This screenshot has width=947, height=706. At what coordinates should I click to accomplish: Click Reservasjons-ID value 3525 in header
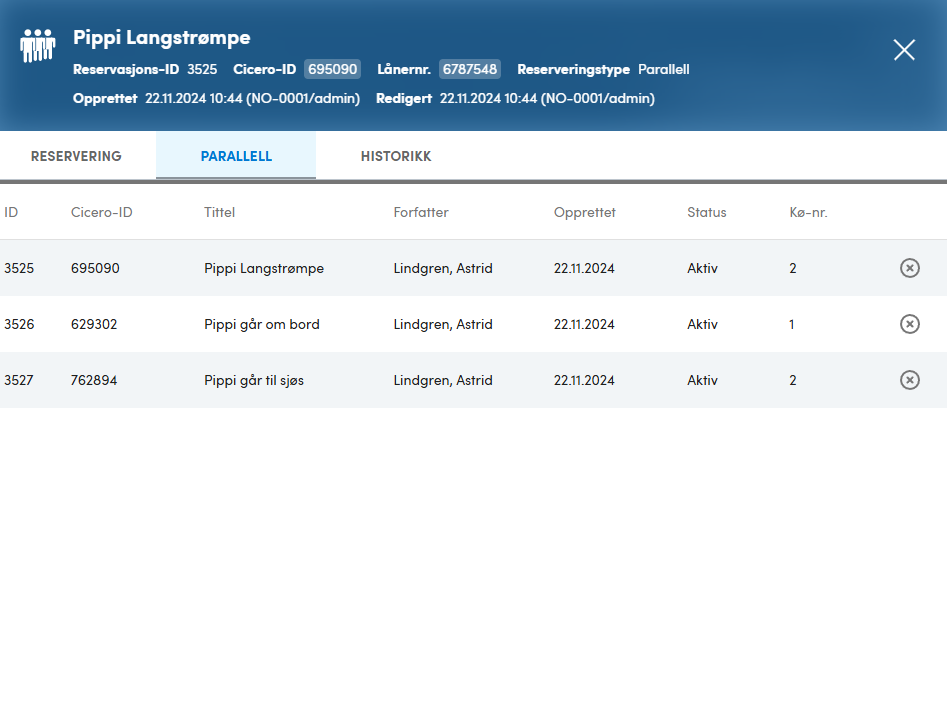(x=202, y=69)
